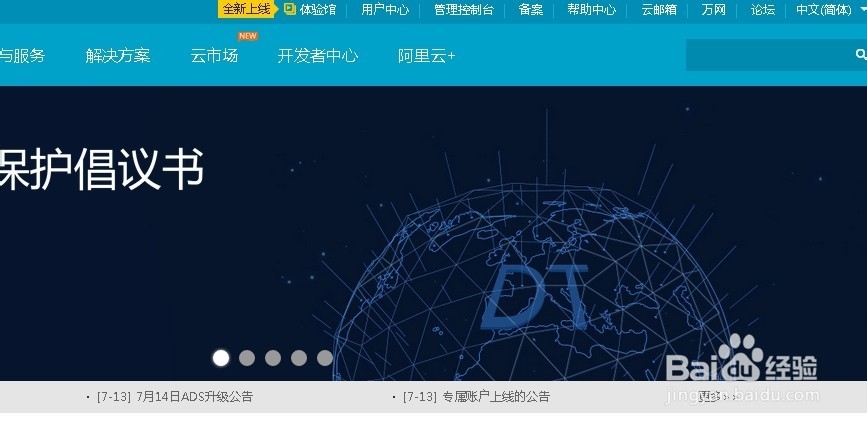Viewport: 867px width, 425px height.
Task: Select the fifth carousel dot
Action: click(325, 358)
